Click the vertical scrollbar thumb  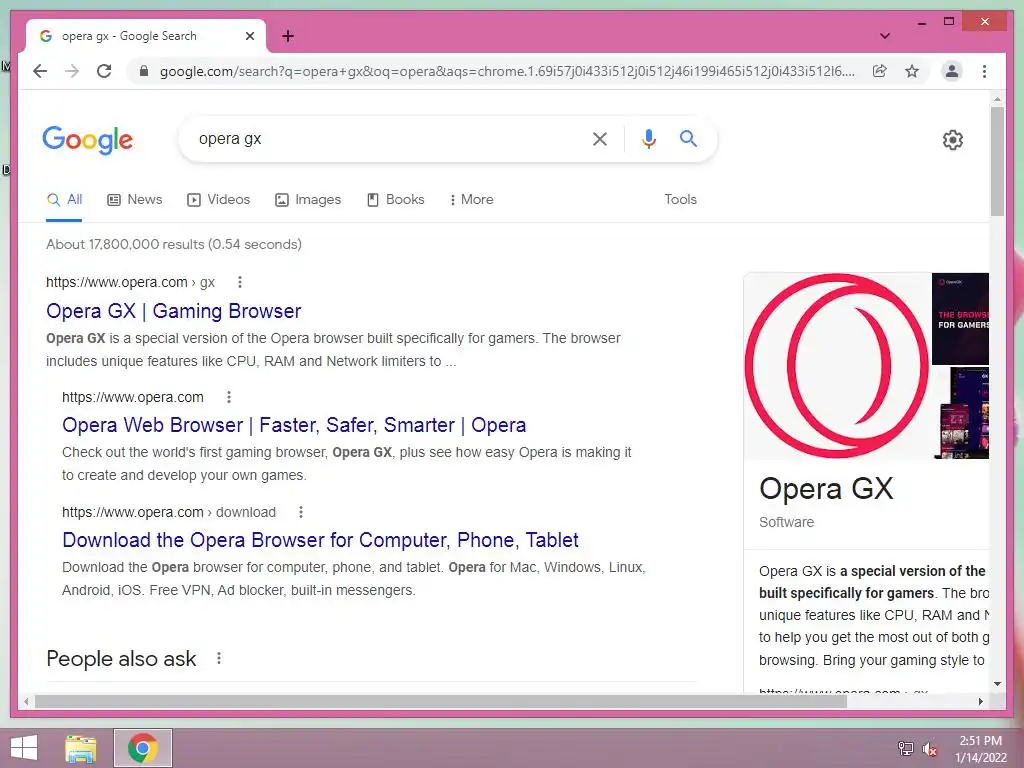997,161
